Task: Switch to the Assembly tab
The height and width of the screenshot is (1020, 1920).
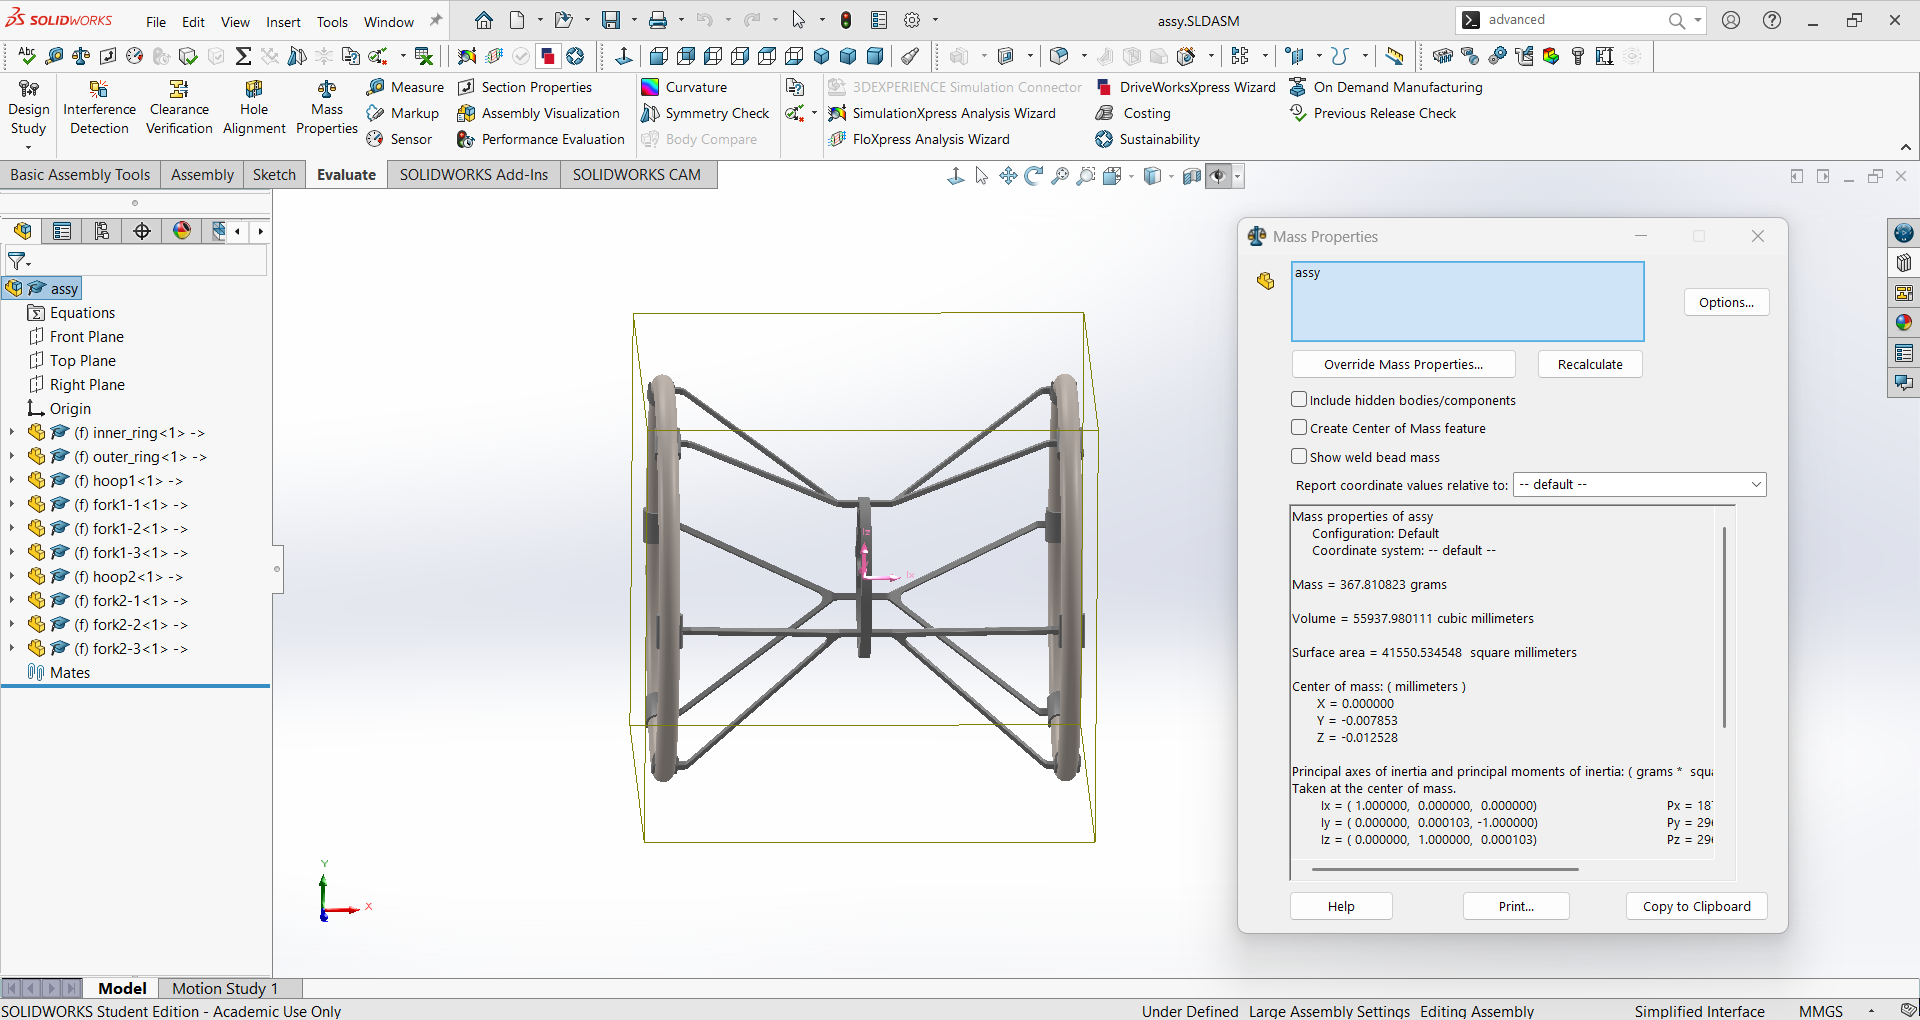Action: click(202, 175)
